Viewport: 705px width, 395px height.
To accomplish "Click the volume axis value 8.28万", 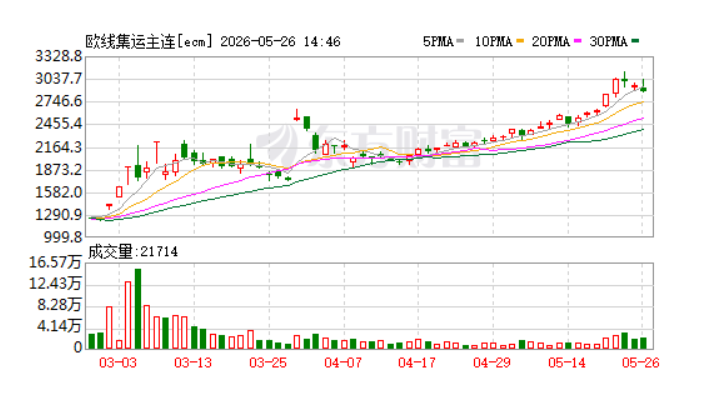I will 59,305.
